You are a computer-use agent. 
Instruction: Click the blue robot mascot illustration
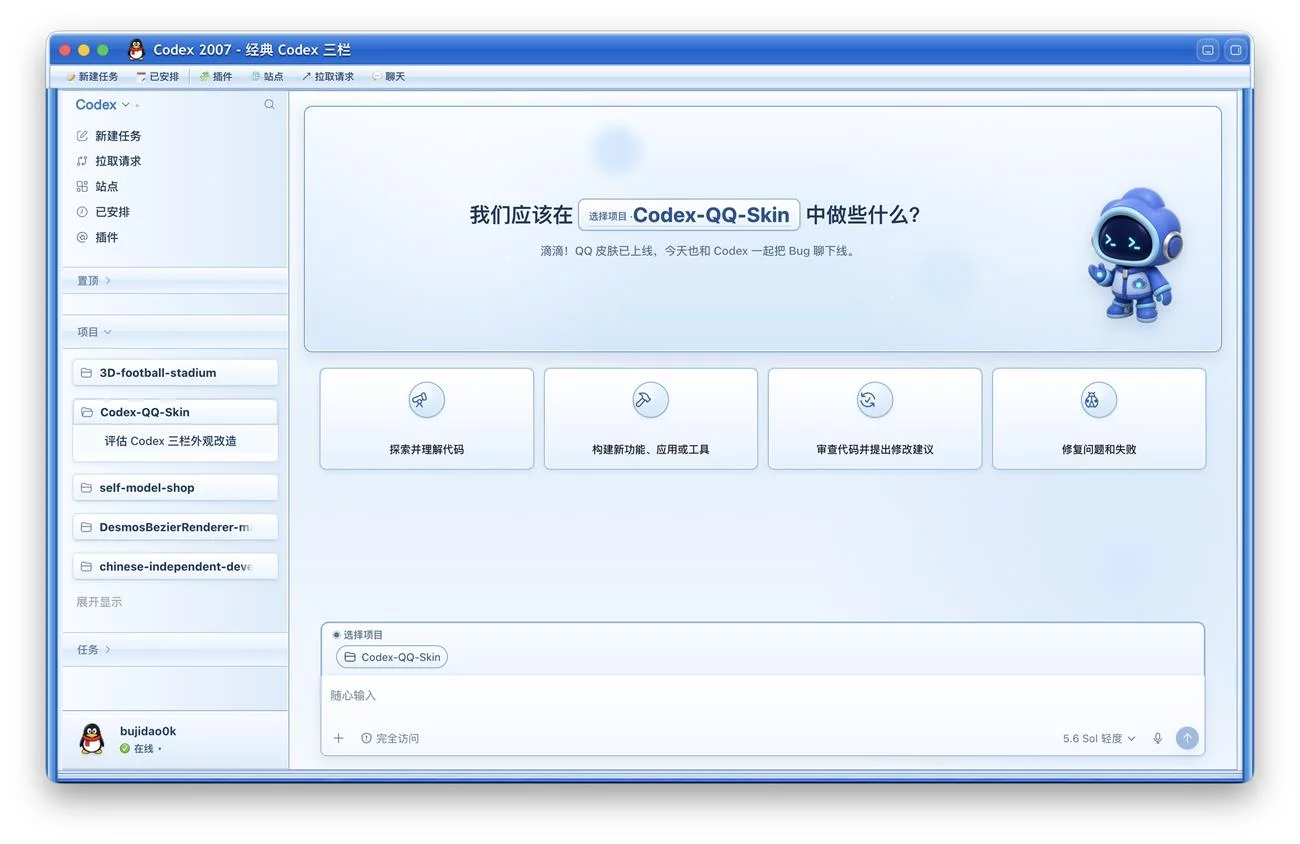1135,254
